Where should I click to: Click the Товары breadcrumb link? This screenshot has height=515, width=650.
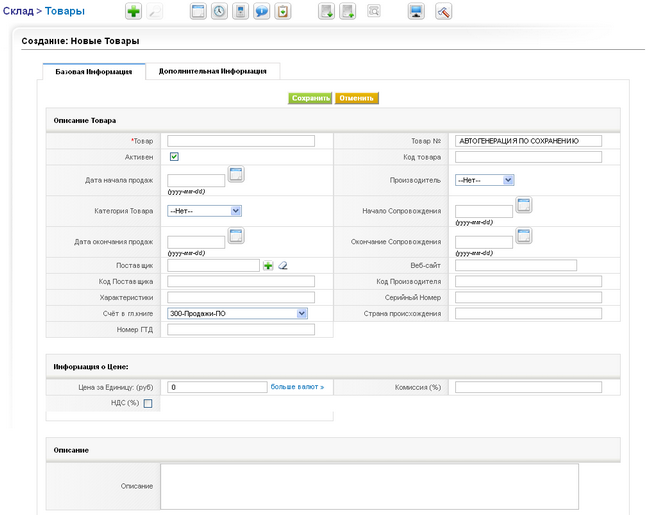[65, 11]
